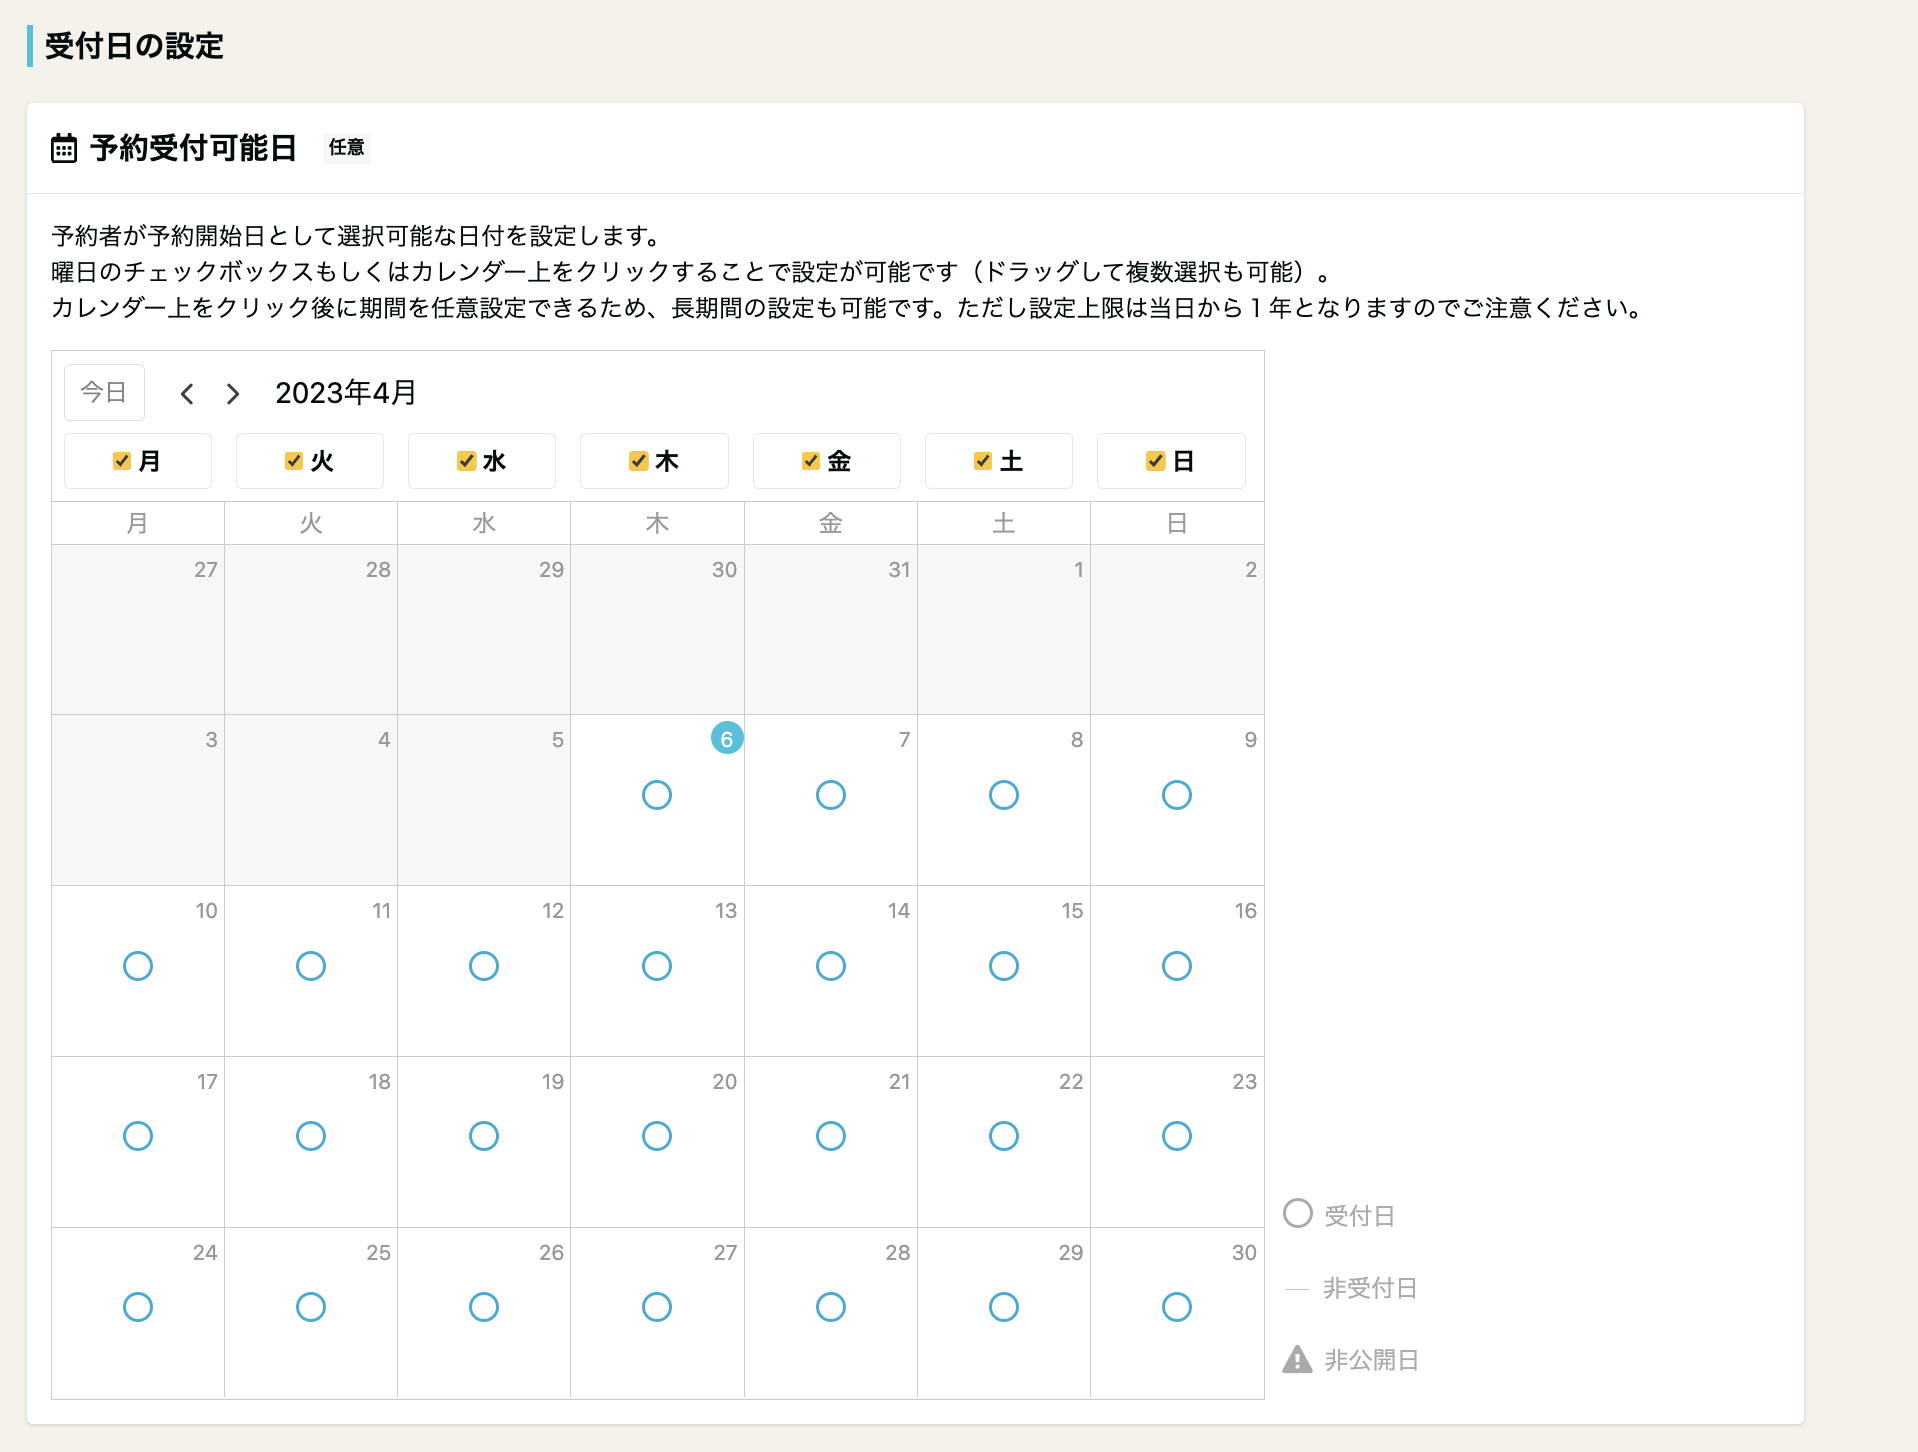Advance to May using right chevron
Viewport: 1918px width, 1452px height.
pyautogui.click(x=232, y=393)
